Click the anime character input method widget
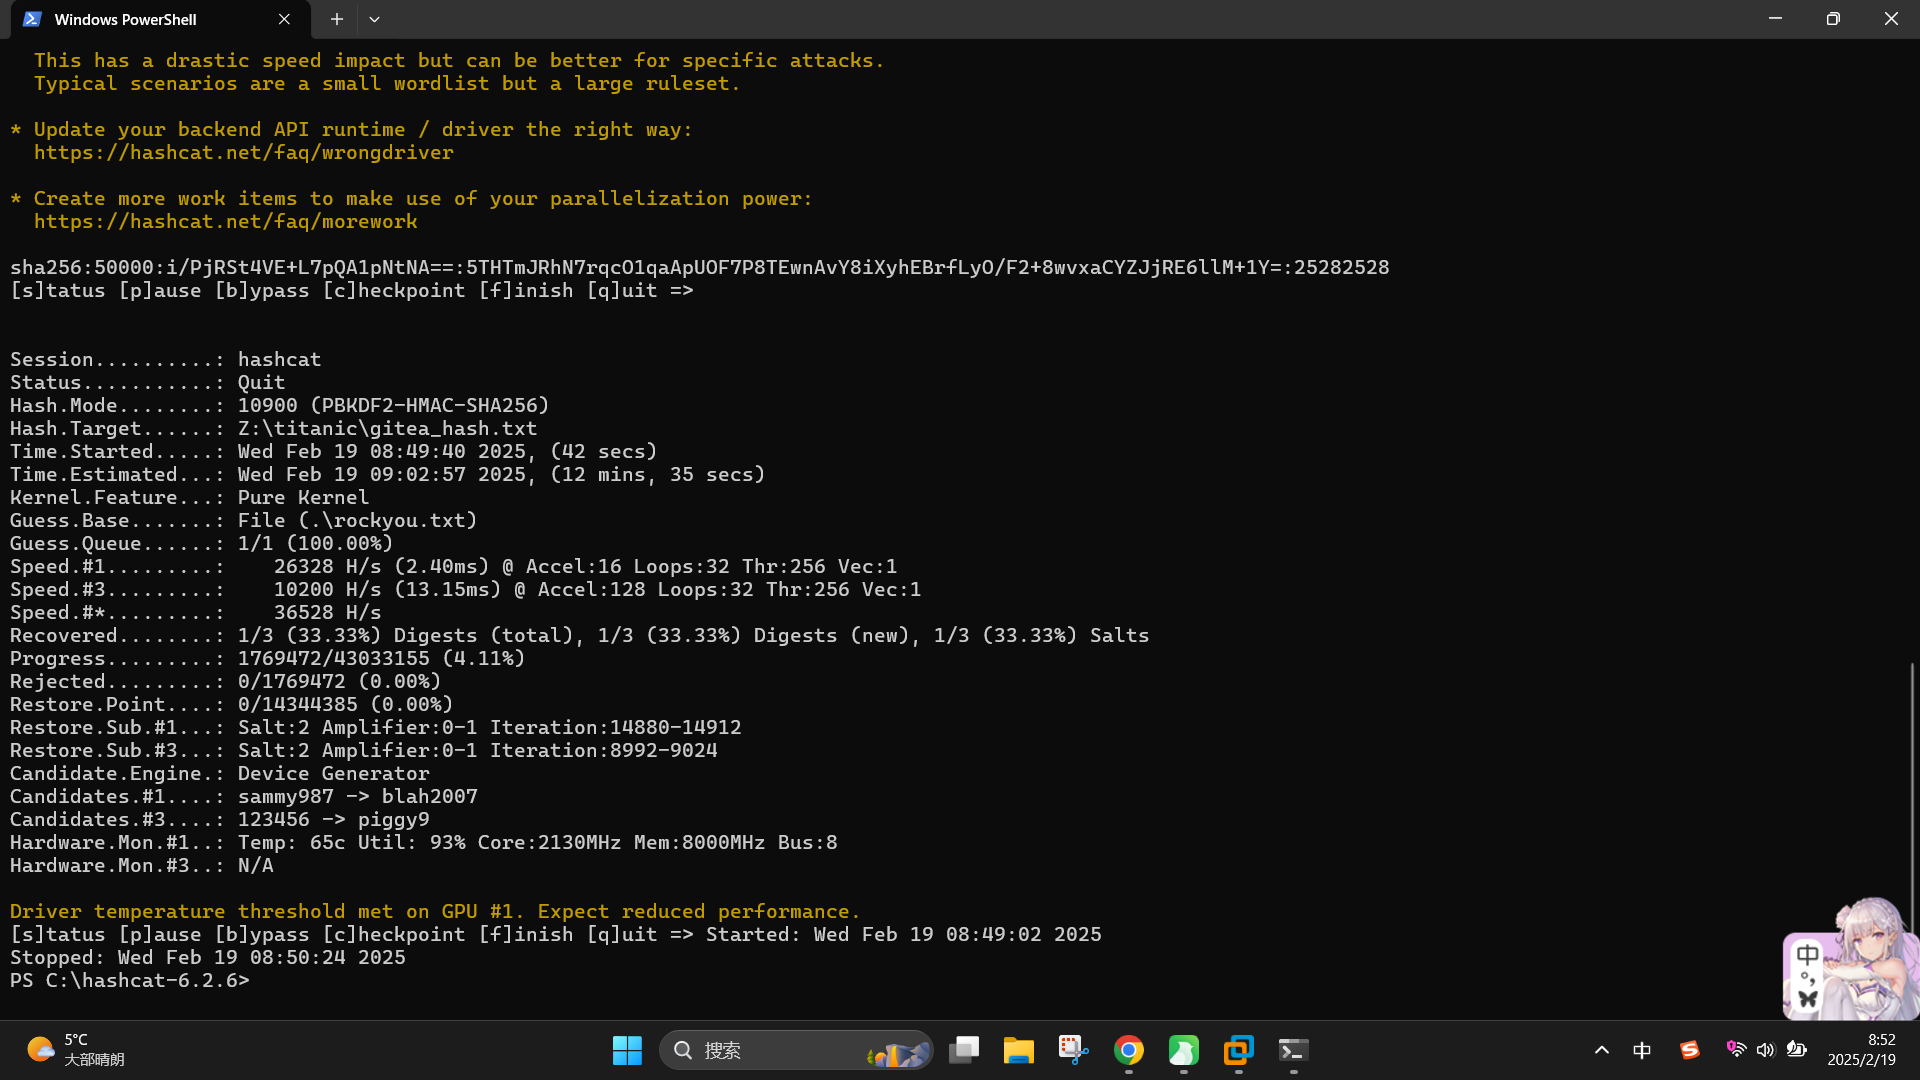Viewport: 1920px width, 1080px height. click(1850, 958)
